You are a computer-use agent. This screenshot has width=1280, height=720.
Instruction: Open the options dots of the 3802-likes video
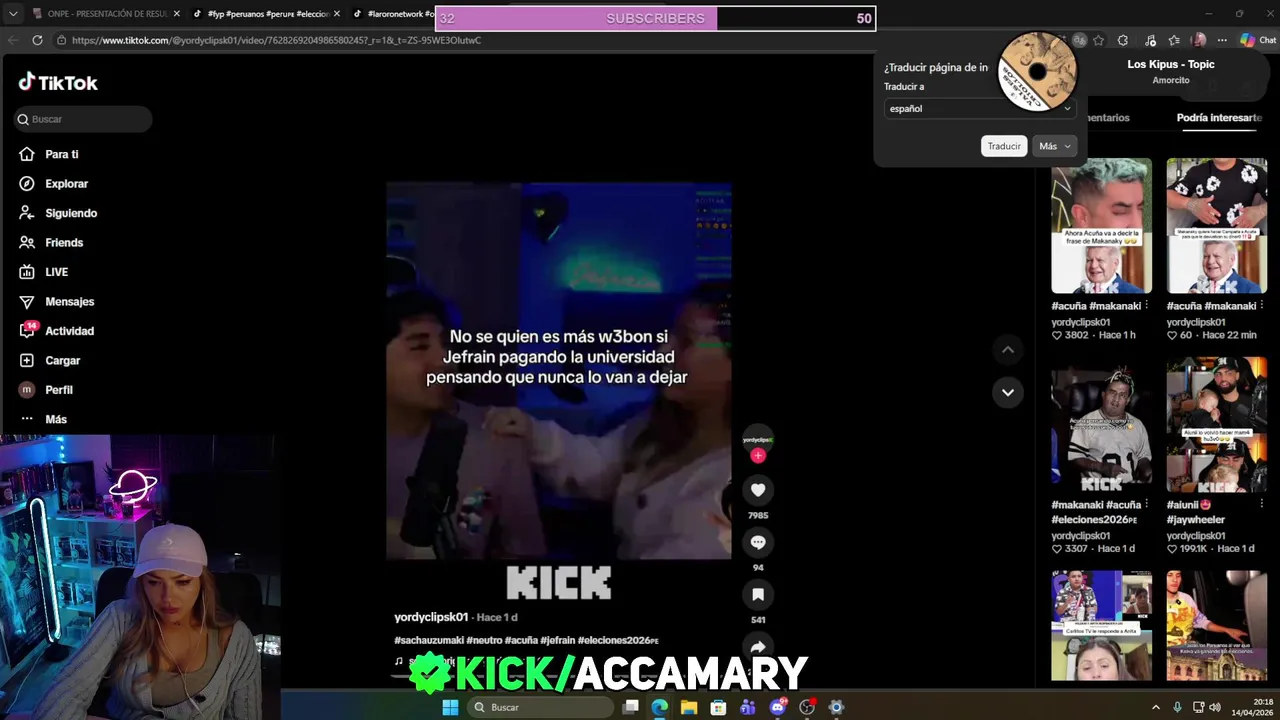click(x=1146, y=306)
